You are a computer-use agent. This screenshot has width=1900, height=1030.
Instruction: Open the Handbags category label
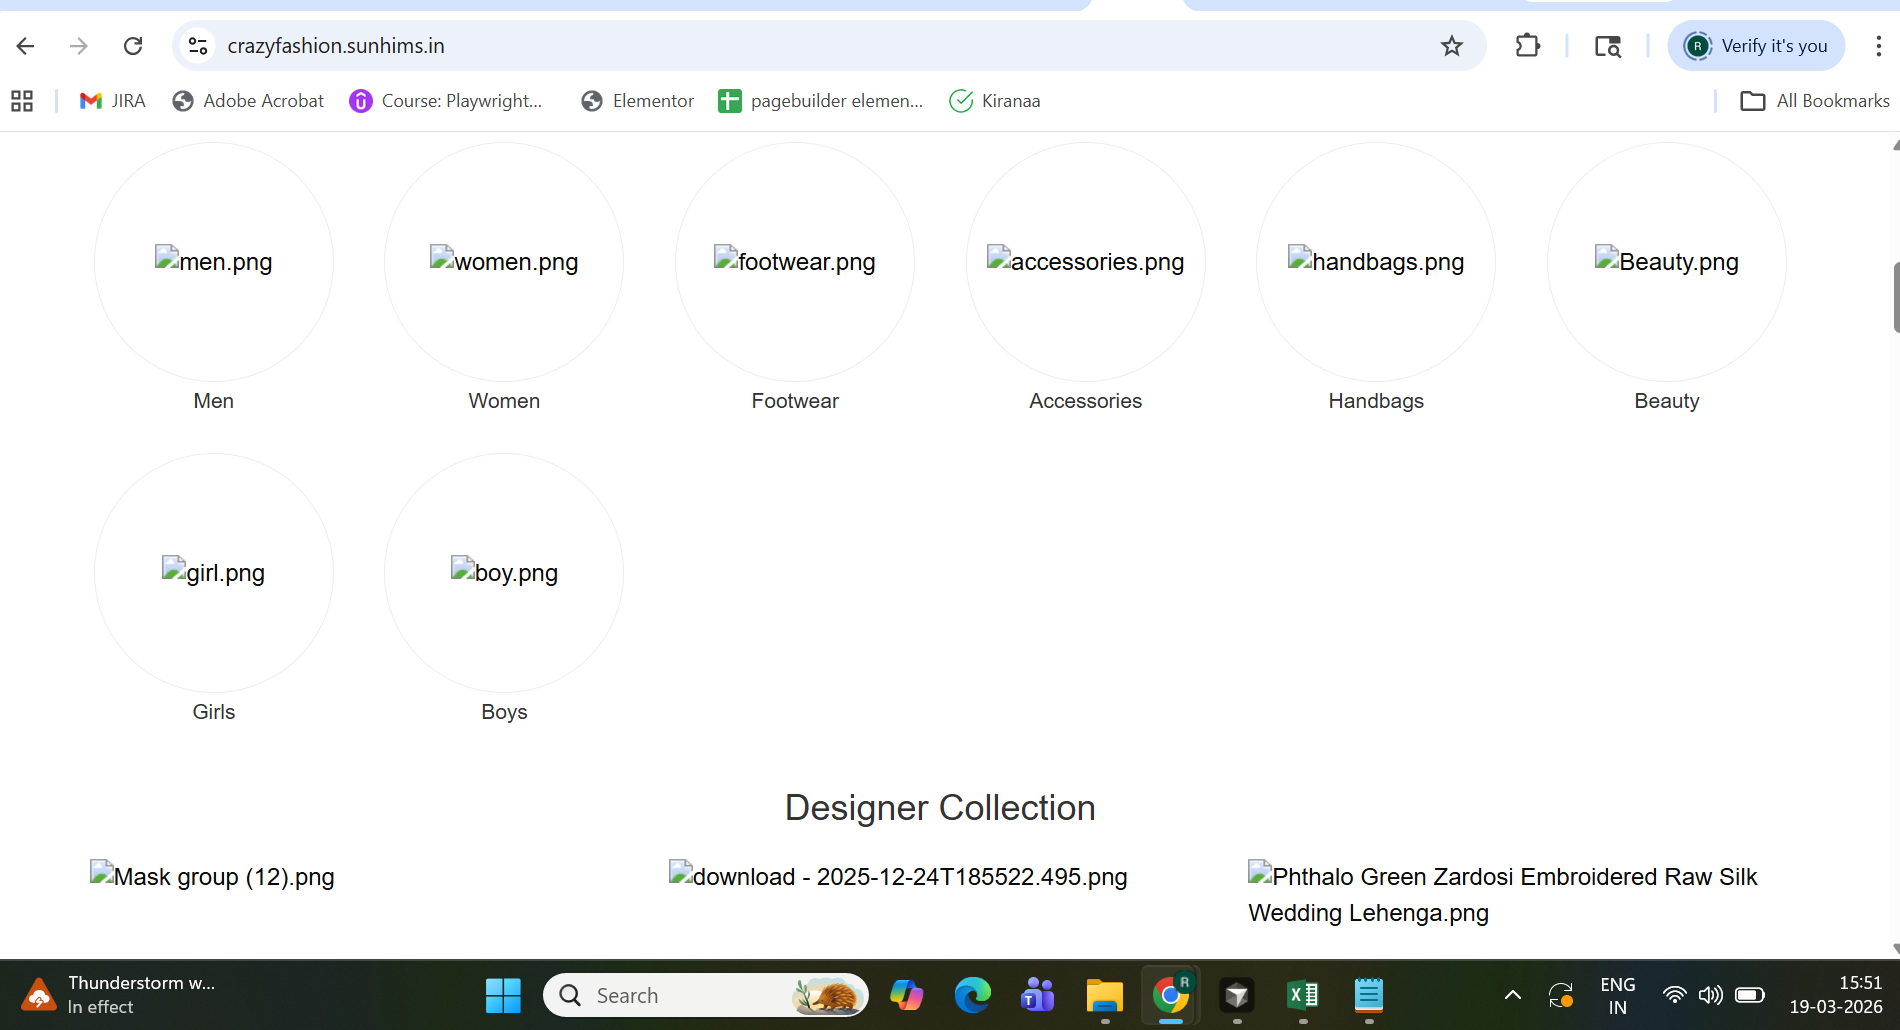pyautogui.click(x=1376, y=401)
